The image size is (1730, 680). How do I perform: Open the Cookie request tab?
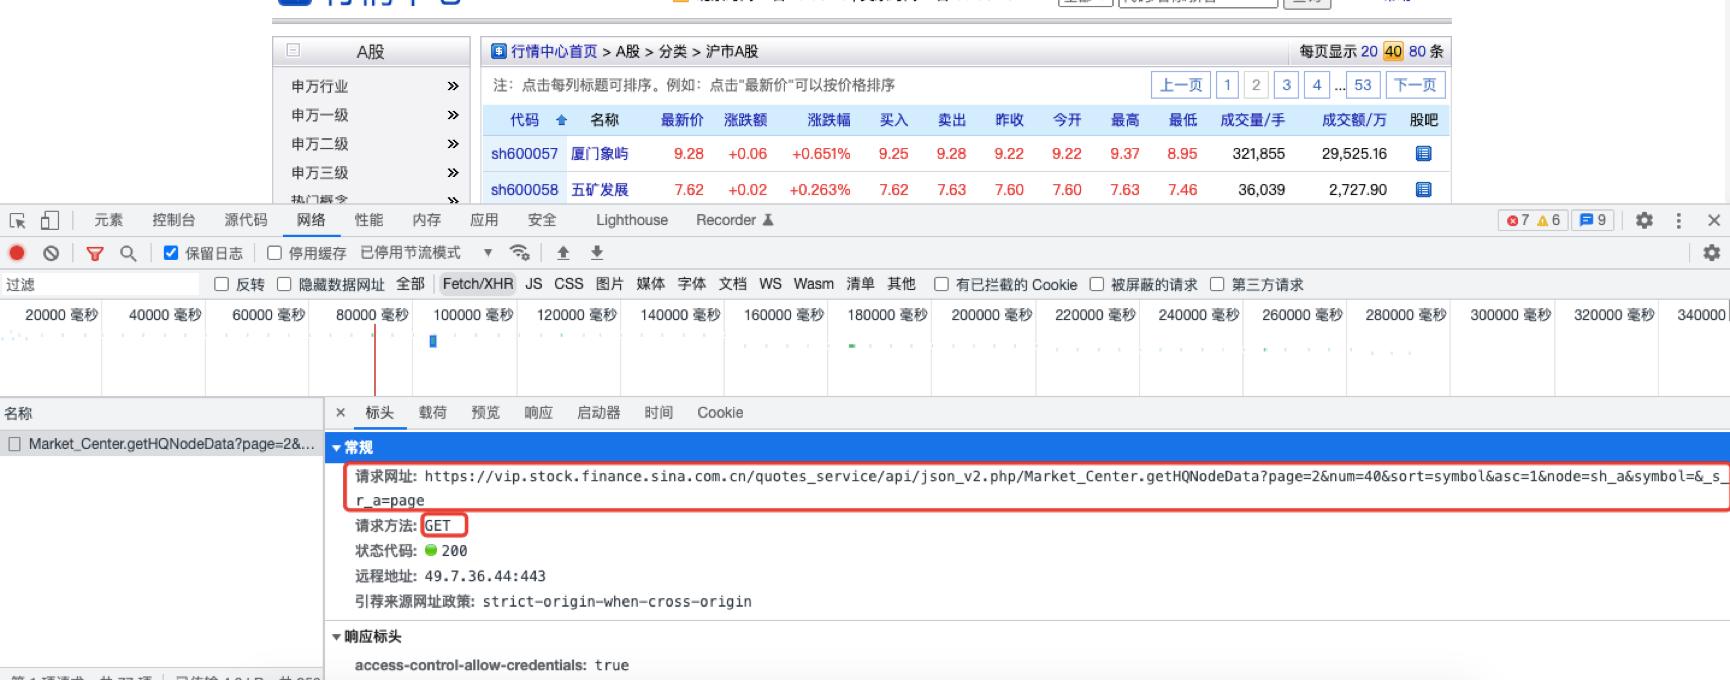click(720, 412)
